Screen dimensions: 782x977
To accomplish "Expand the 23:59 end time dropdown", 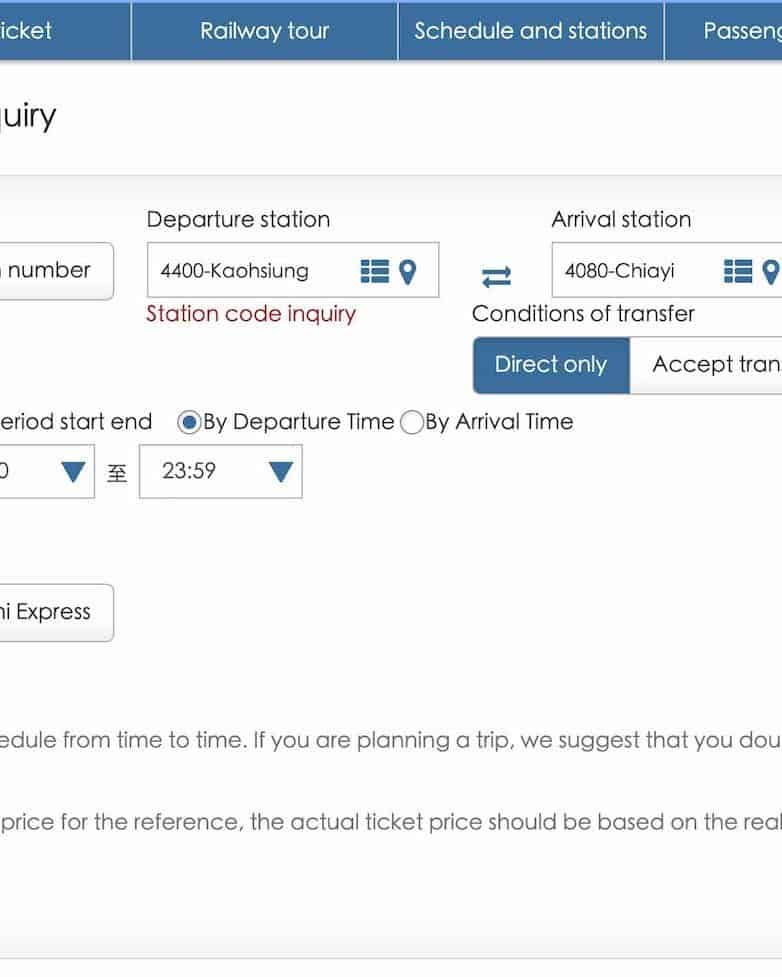I will (281, 471).
